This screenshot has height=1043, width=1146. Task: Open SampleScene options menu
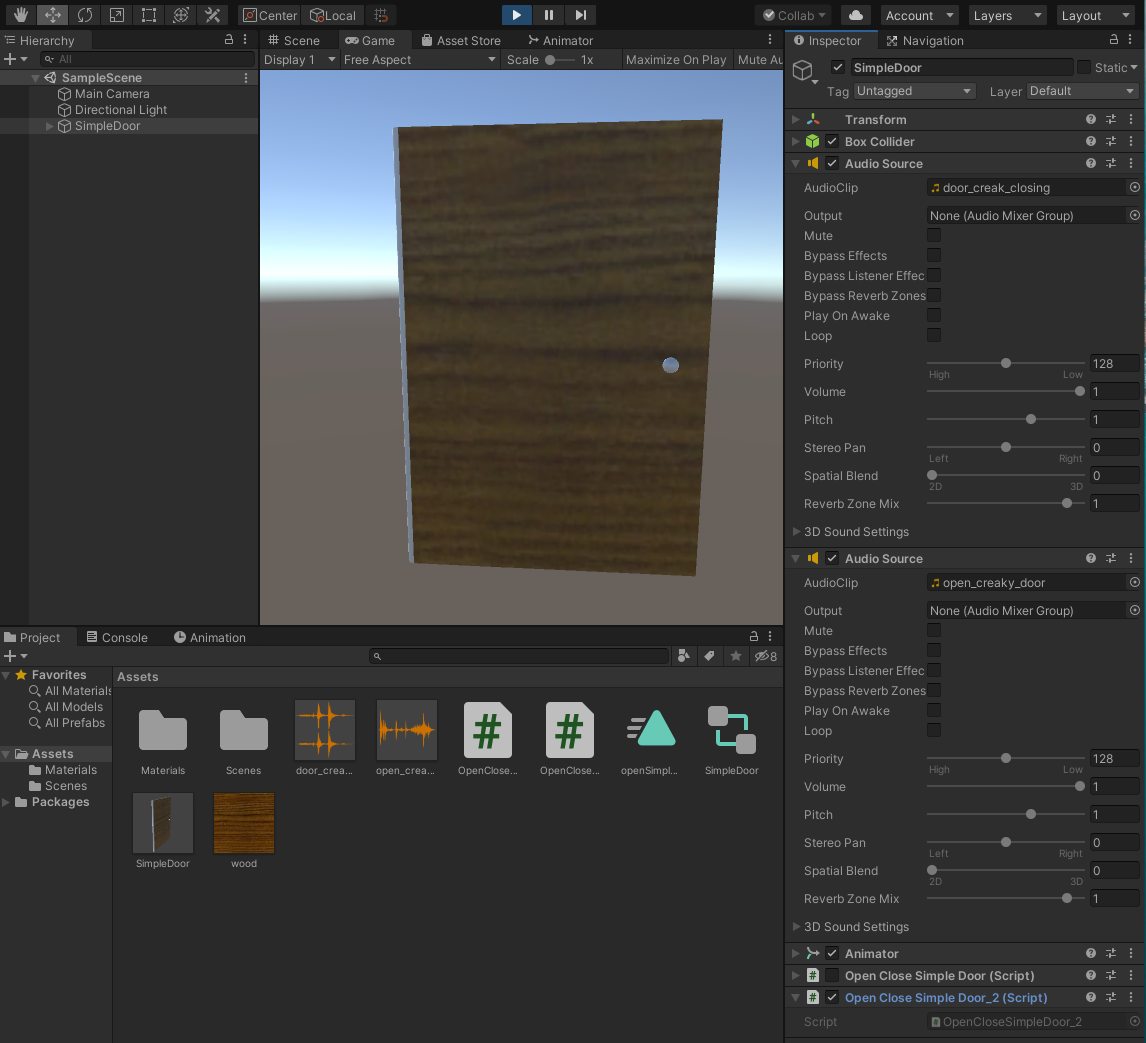[x=246, y=77]
